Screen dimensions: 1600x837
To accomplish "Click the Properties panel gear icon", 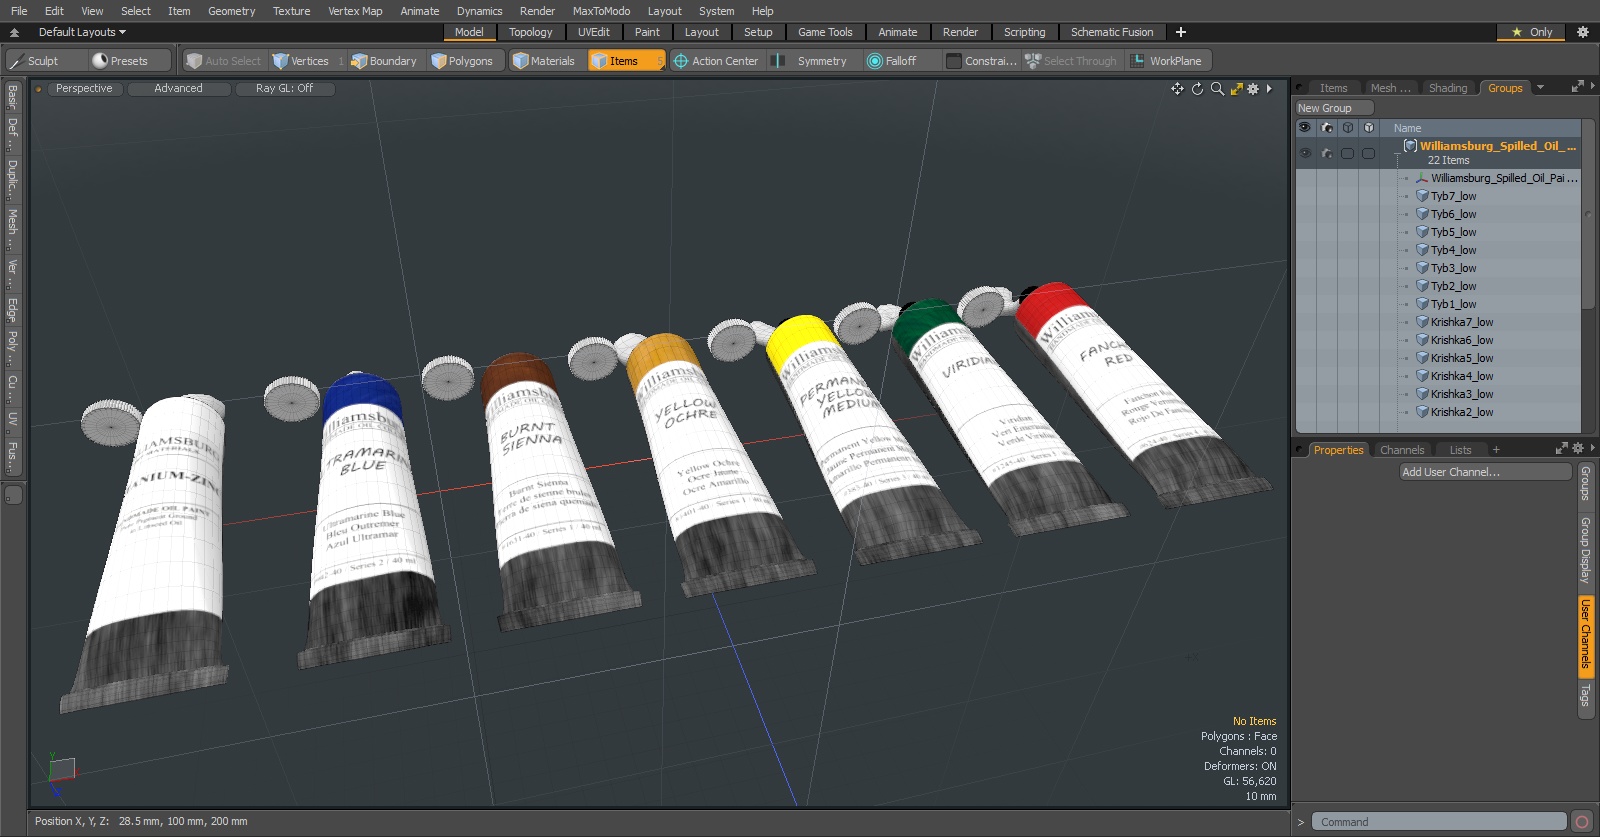I will click(1578, 449).
